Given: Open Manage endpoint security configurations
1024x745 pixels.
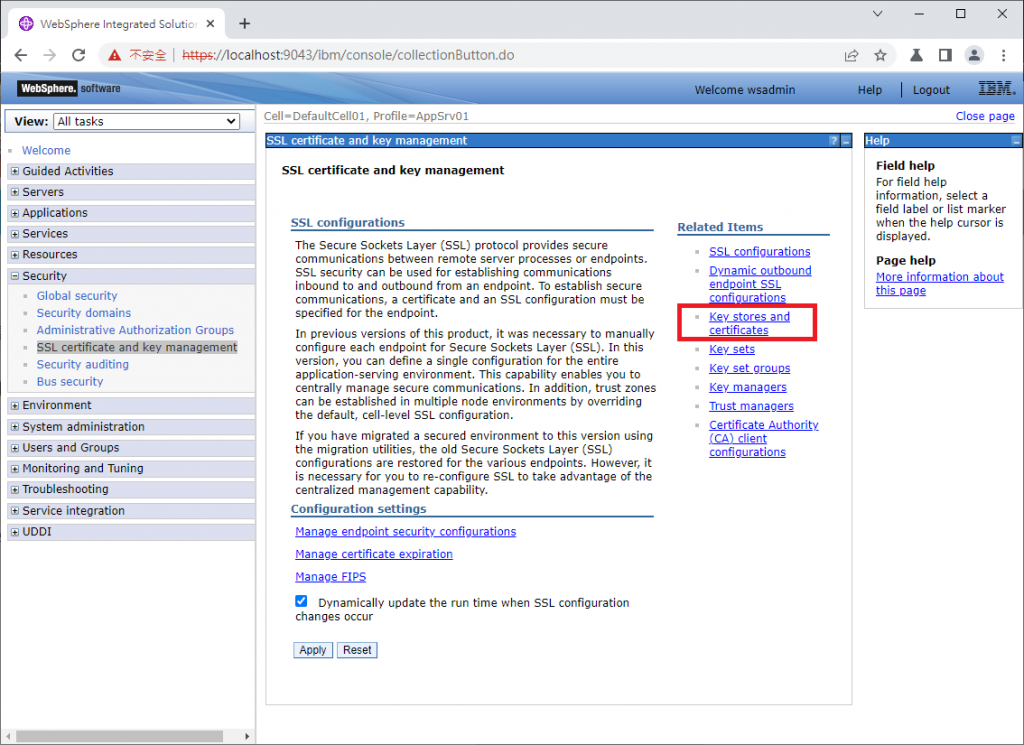Looking at the screenshot, I should (x=406, y=531).
